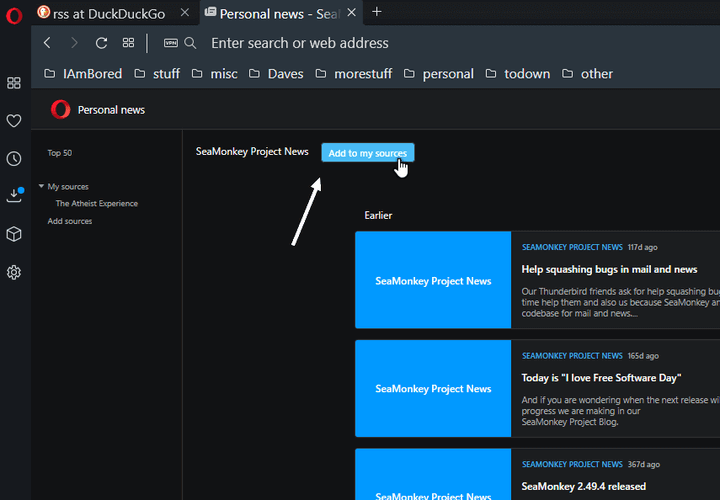Open History clock icon in sidebar
Viewport: 720px width, 500px height.
pyautogui.click(x=14, y=159)
